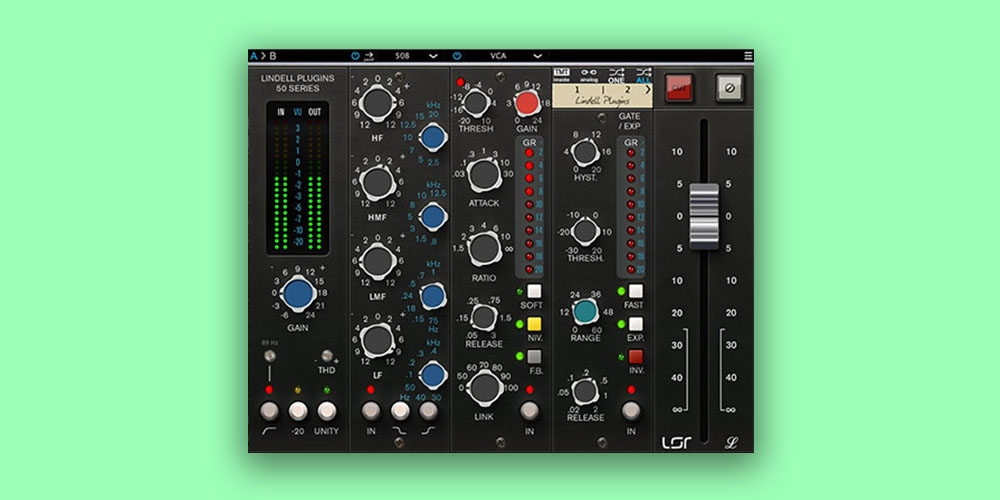
Task: Toggle the gate IN button
Action: 631,411
